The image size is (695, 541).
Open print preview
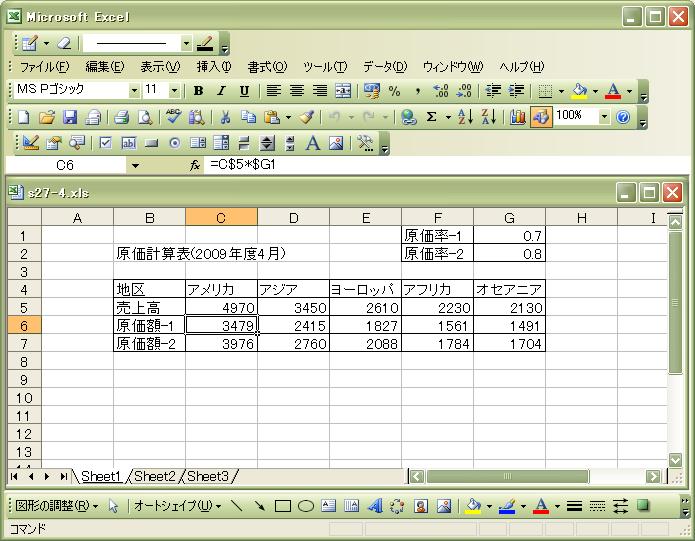click(145, 117)
